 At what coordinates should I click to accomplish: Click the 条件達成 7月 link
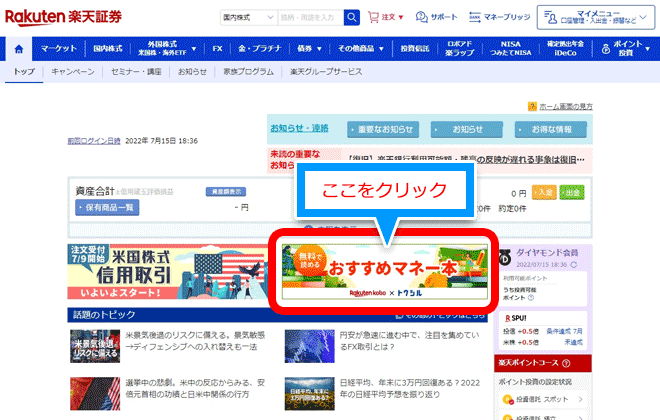click(x=564, y=331)
